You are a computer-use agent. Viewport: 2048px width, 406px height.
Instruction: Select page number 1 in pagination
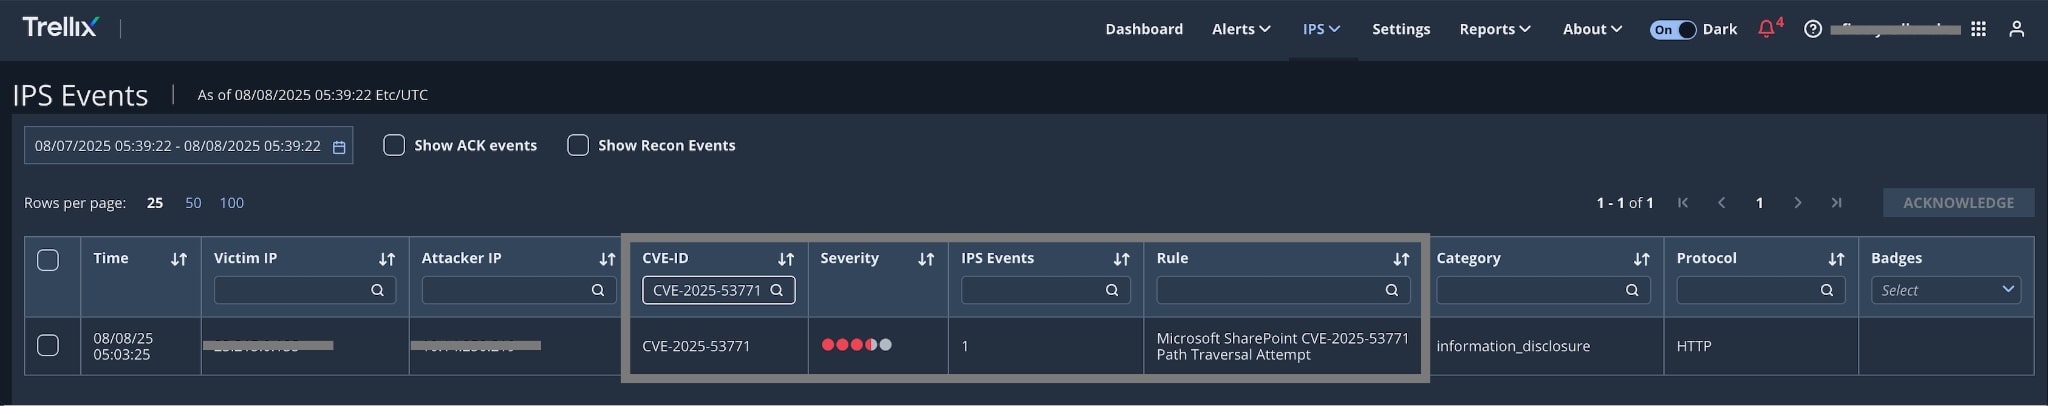pyautogui.click(x=1759, y=203)
